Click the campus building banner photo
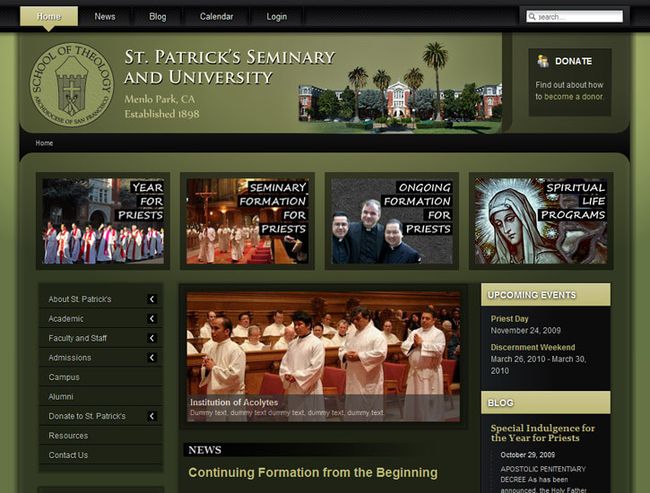The width and height of the screenshot is (650, 493). [400, 88]
